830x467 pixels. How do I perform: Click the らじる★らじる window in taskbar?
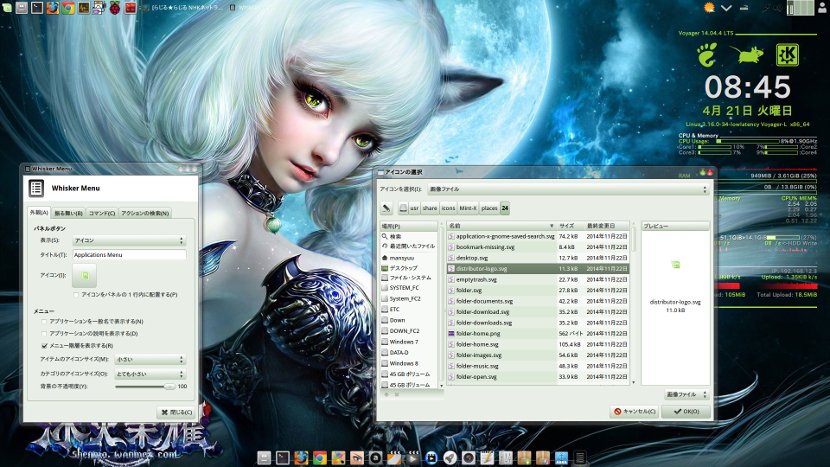click(183, 7)
